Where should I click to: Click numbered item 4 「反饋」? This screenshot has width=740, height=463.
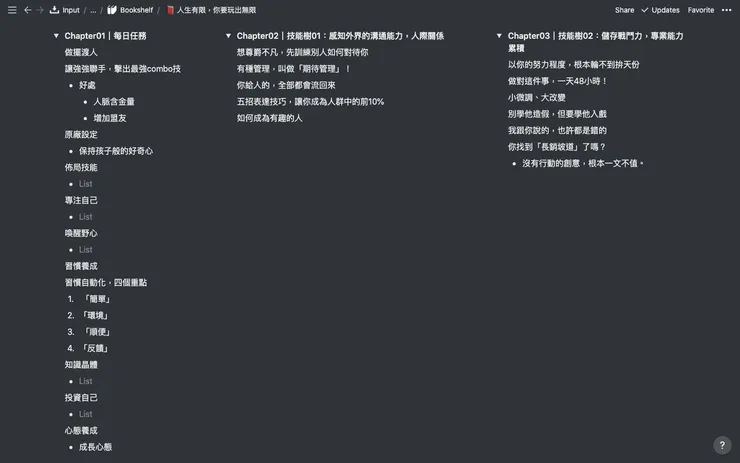click(95, 349)
